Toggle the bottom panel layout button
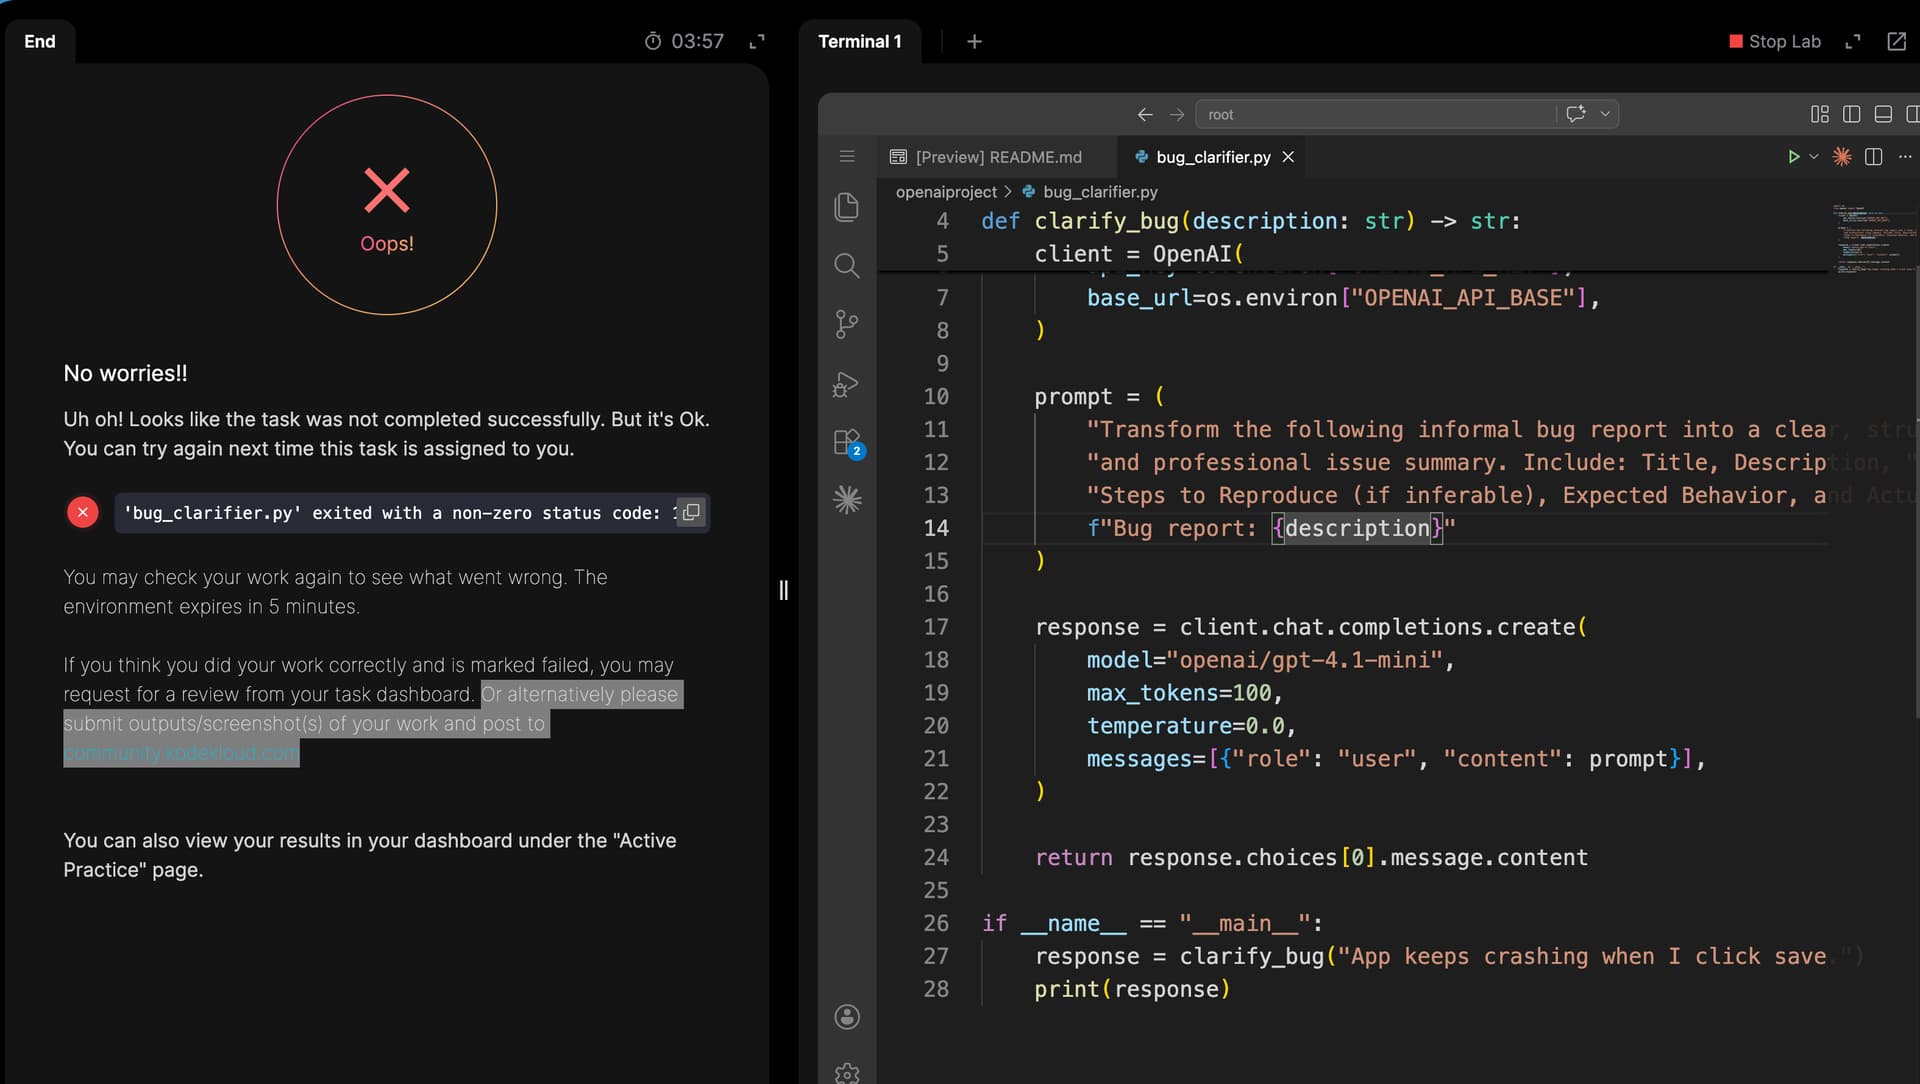The width and height of the screenshot is (1920, 1084). point(1883,114)
